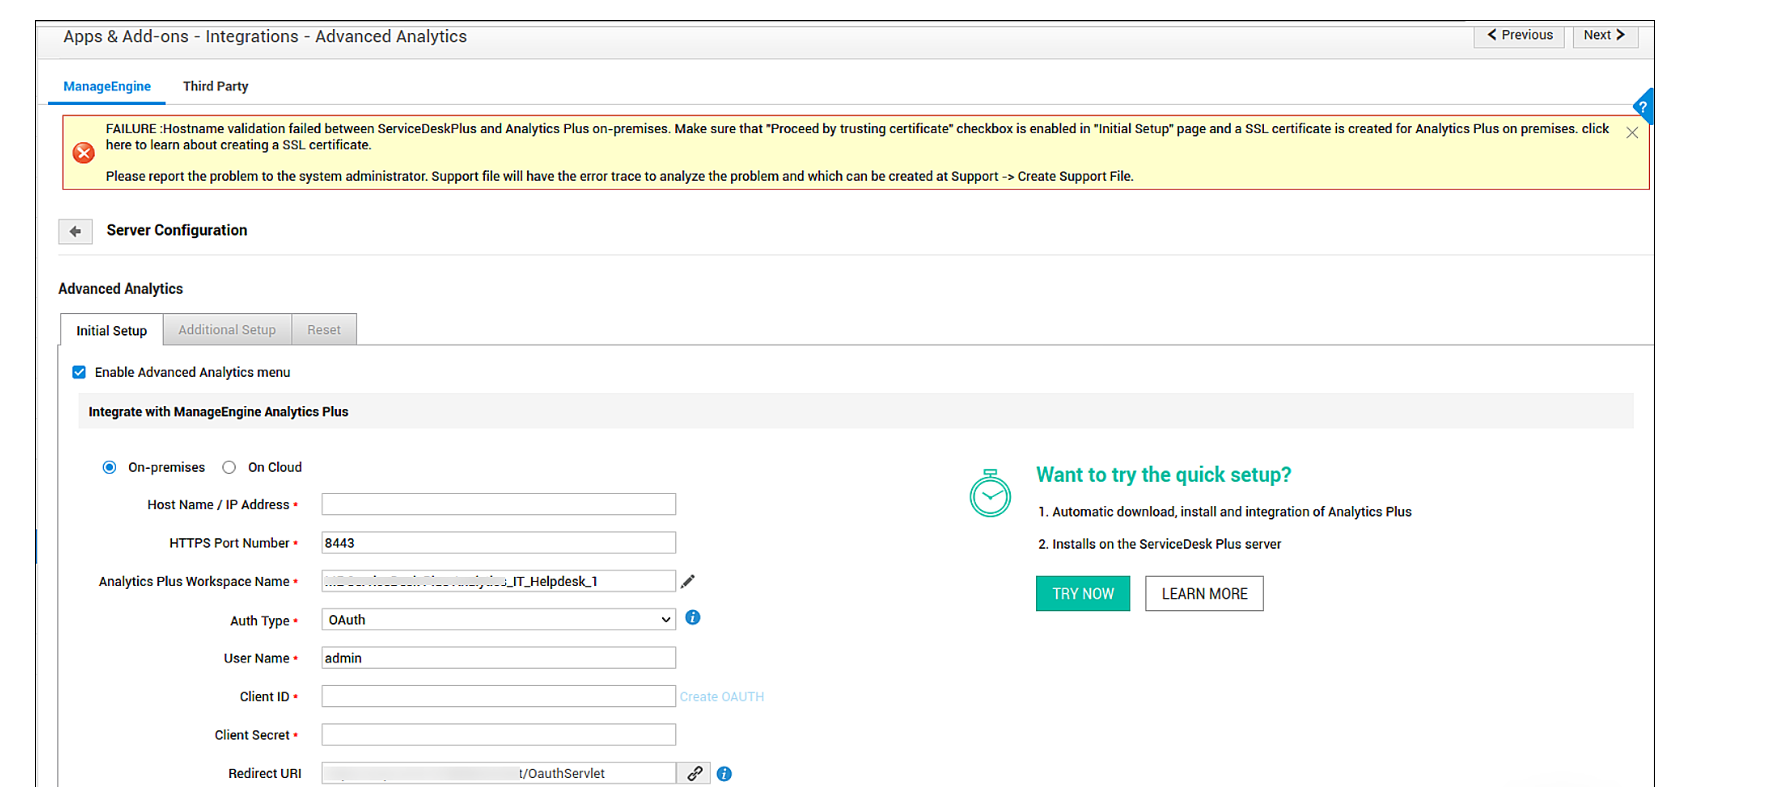Click the red error icon in failure banner

[x=84, y=152]
